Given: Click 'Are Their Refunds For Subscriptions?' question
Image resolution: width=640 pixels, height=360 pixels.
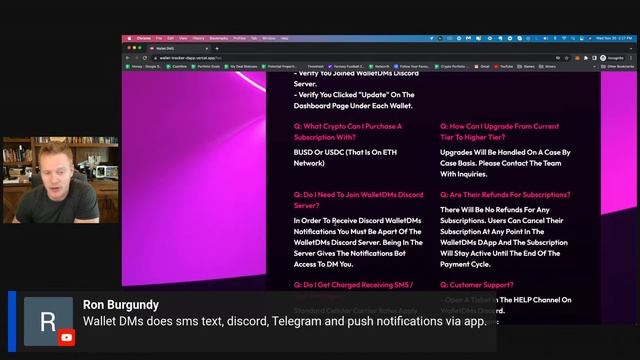Looking at the screenshot, I should tap(505, 195).
